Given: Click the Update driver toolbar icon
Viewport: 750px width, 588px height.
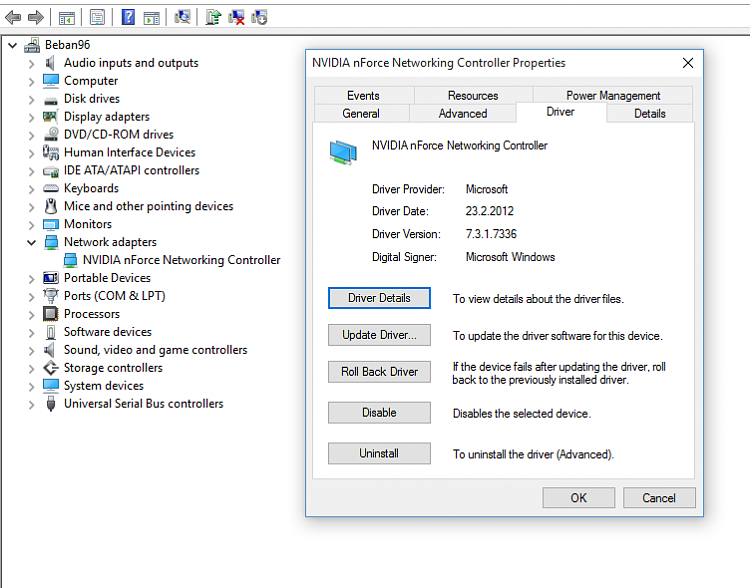Looking at the screenshot, I should pyautogui.click(x=213, y=17).
